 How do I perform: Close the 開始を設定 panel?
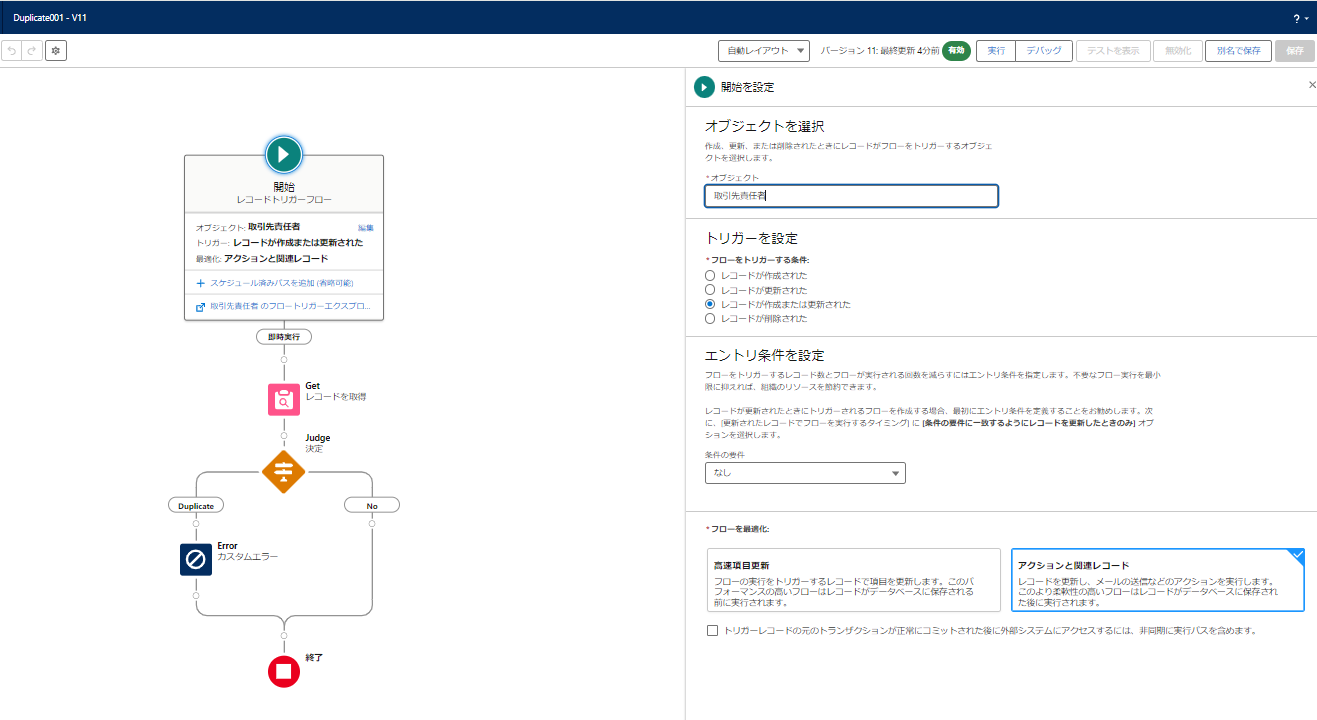point(1312,85)
